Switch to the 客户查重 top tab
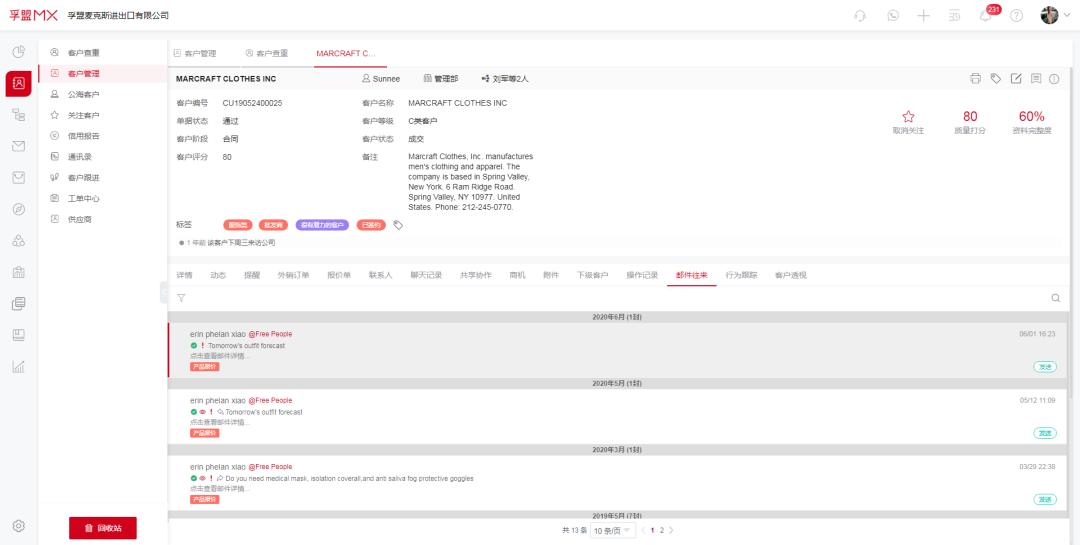The width and height of the screenshot is (1080, 545). coord(267,53)
